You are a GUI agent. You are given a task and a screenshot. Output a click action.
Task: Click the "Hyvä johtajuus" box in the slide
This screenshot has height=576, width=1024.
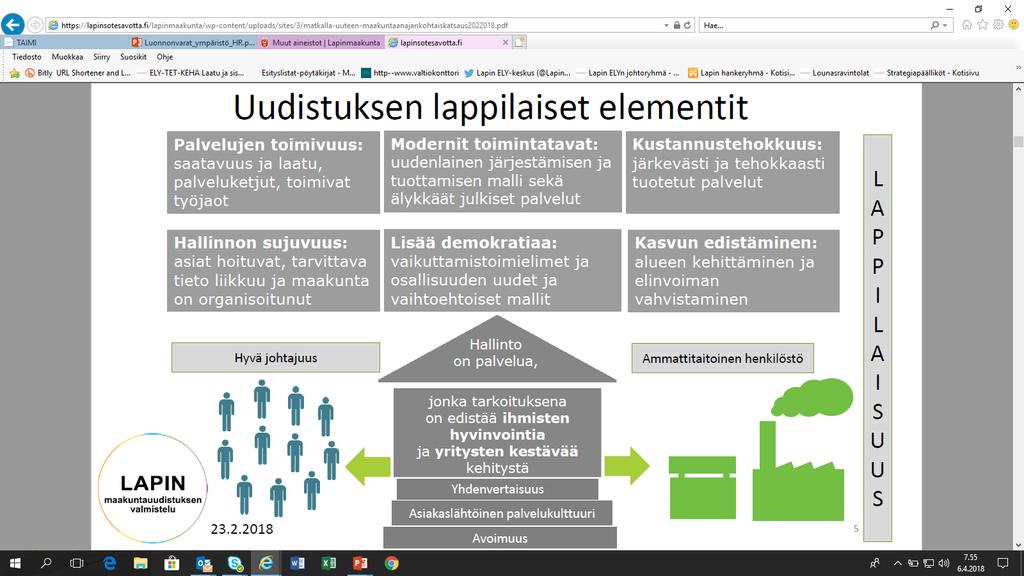point(276,358)
